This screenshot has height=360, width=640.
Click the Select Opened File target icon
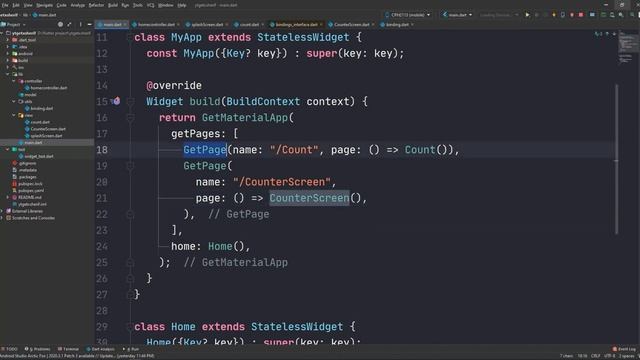[60, 24]
